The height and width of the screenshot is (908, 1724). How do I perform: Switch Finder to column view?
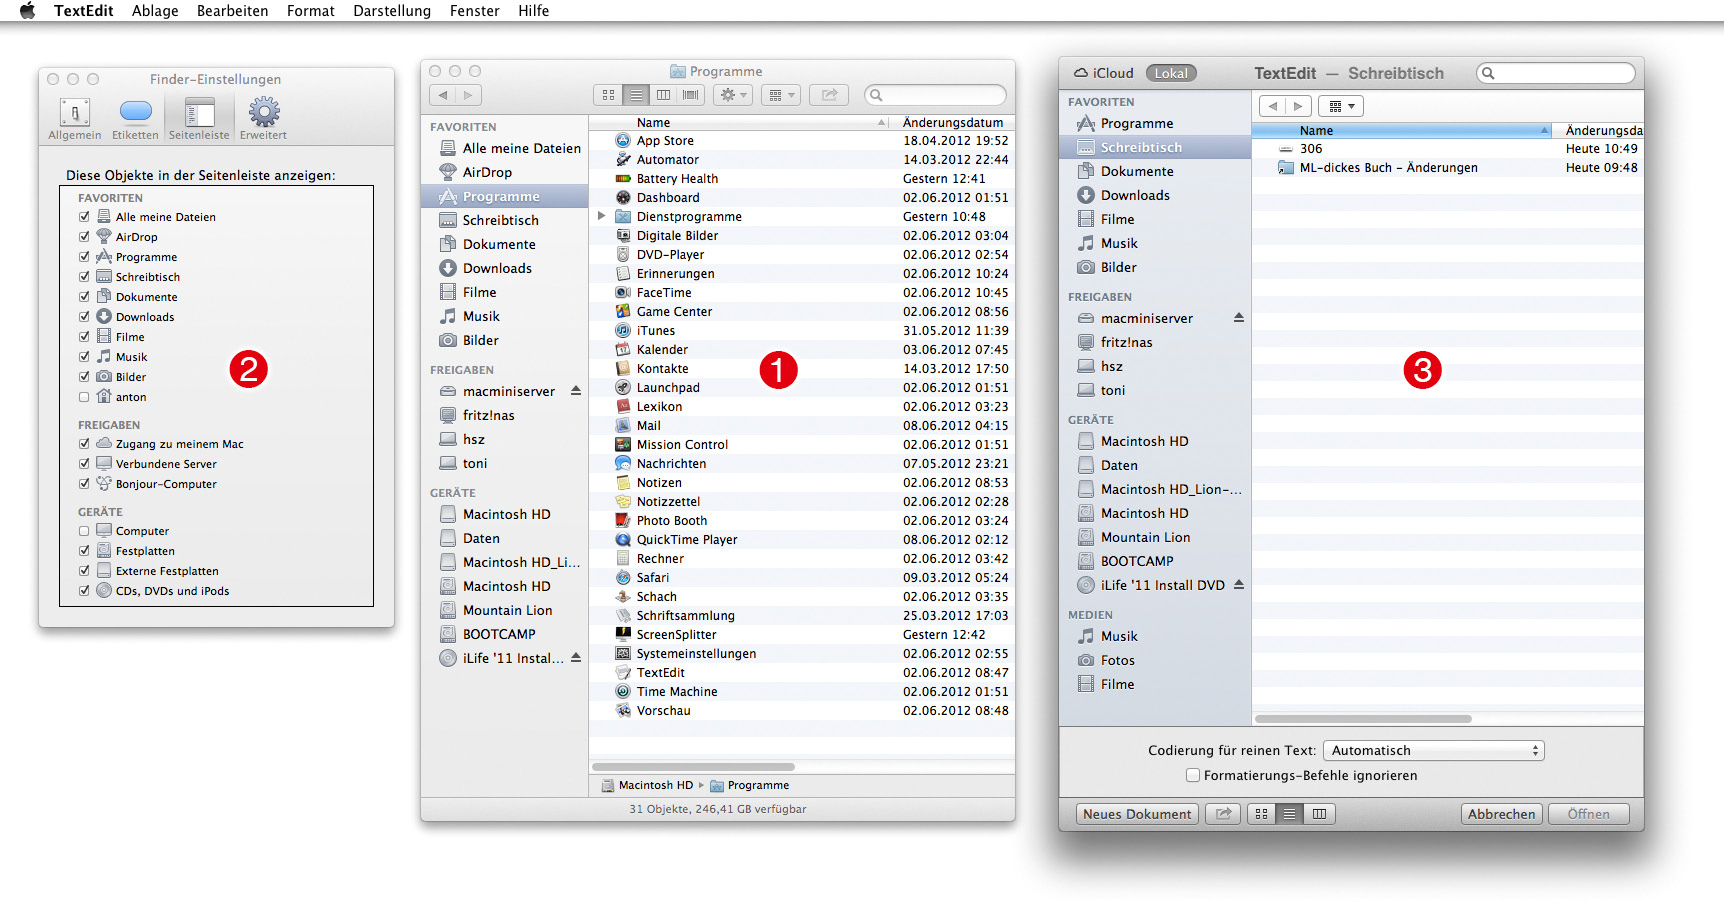coord(663,95)
